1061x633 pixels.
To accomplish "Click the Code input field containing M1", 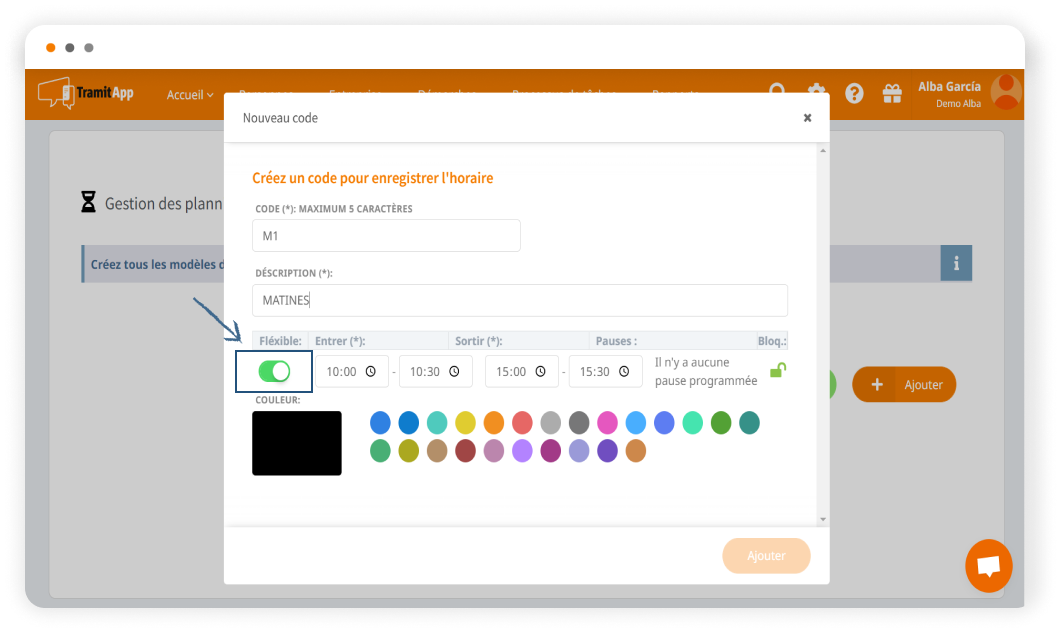I will 386,236.
